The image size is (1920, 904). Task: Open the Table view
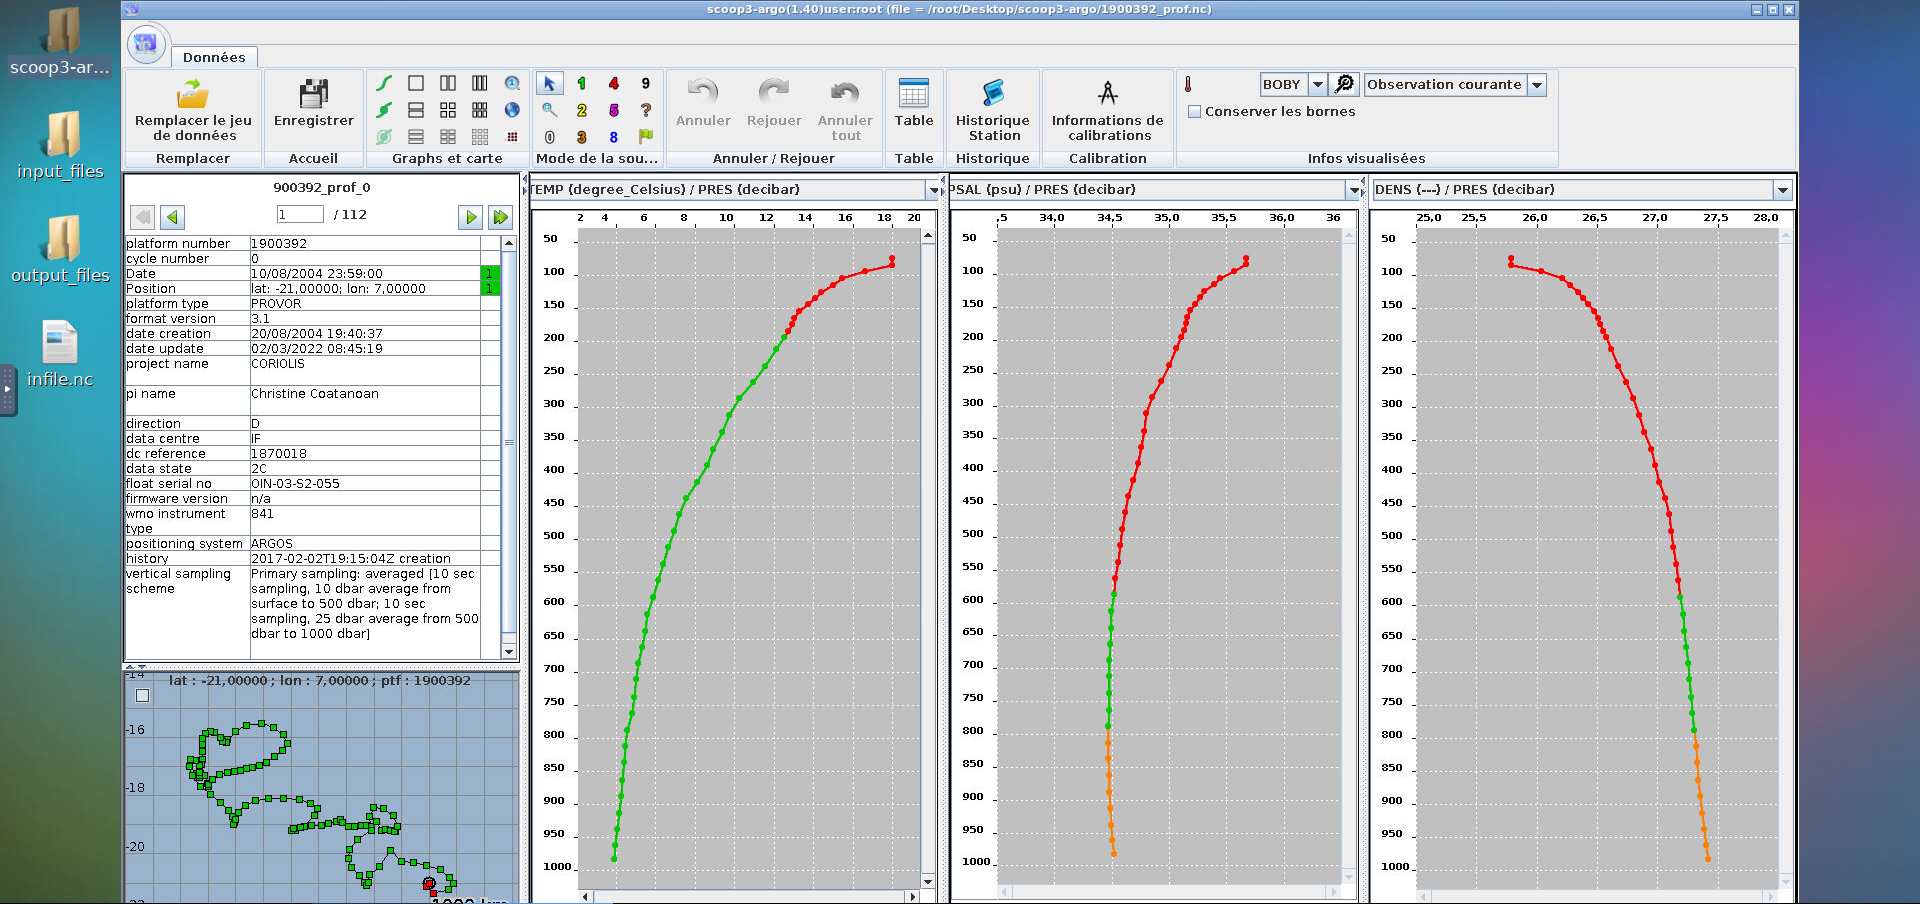pyautogui.click(x=913, y=103)
